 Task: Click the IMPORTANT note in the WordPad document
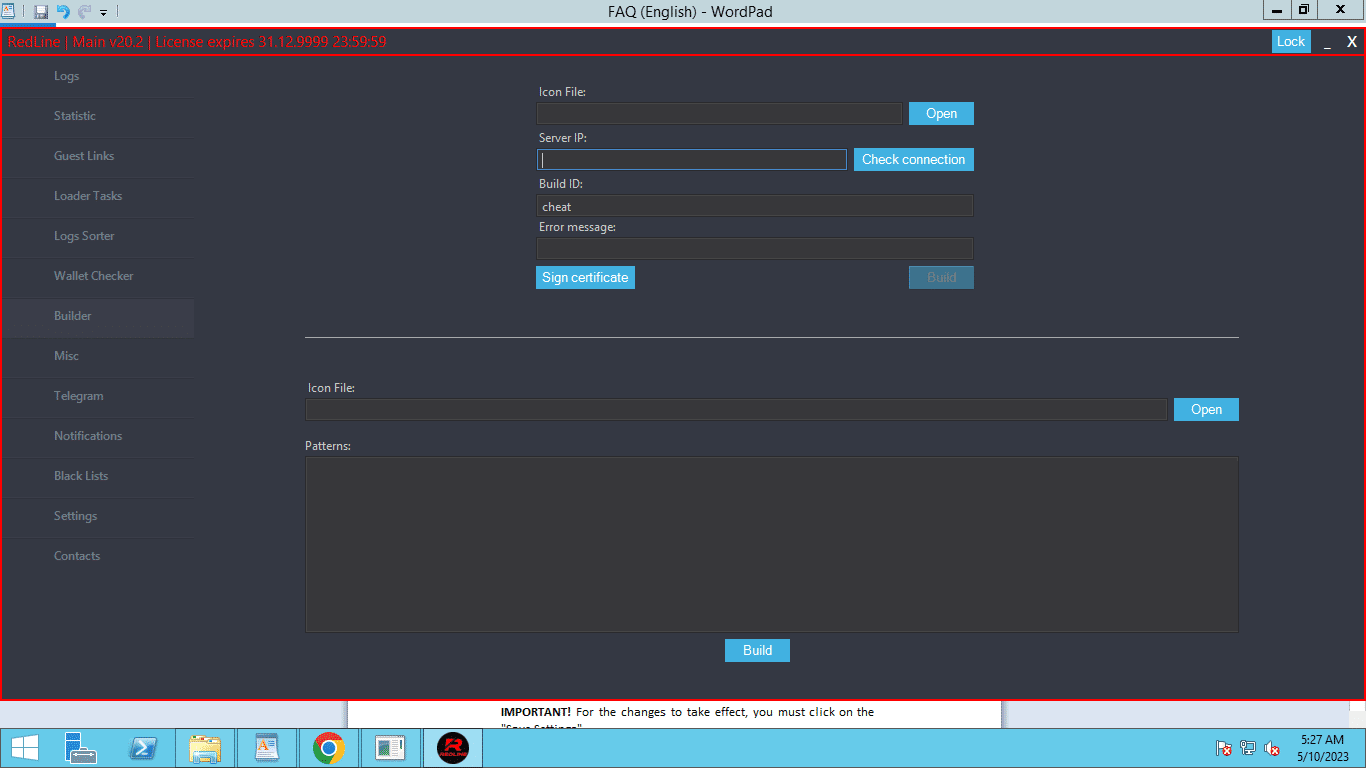click(687, 712)
